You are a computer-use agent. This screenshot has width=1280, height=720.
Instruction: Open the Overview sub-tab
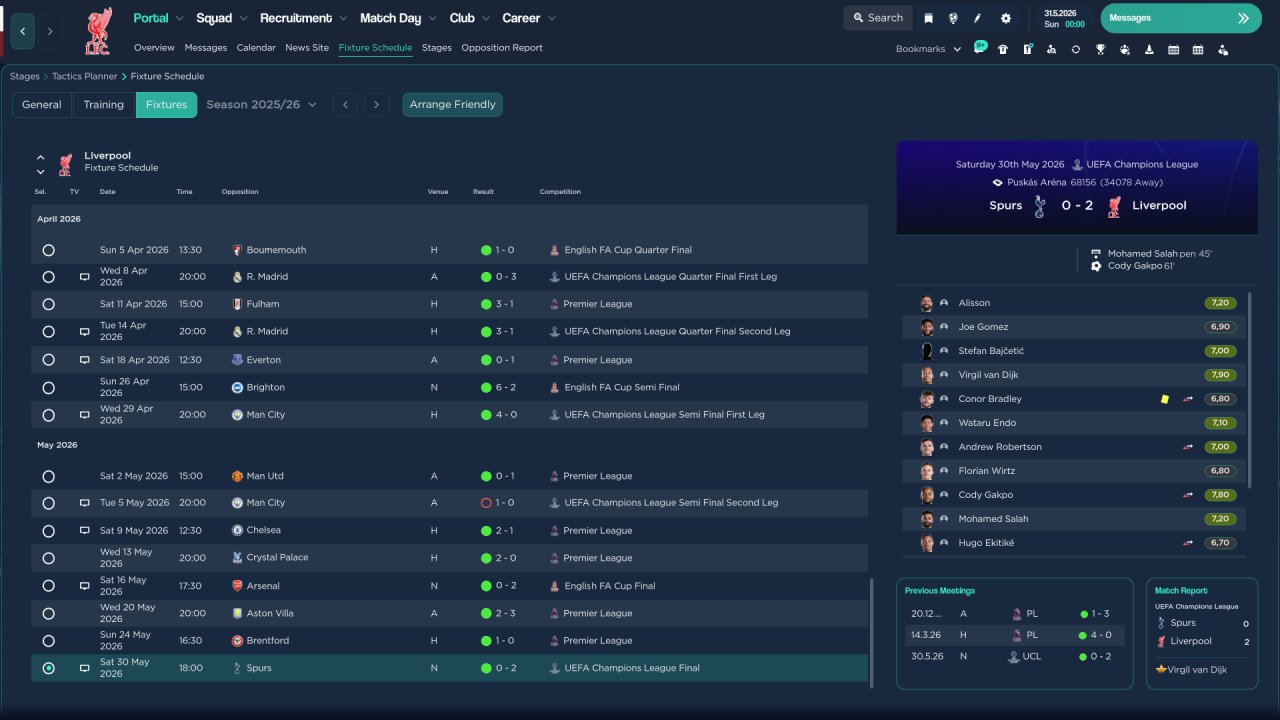(x=154, y=48)
